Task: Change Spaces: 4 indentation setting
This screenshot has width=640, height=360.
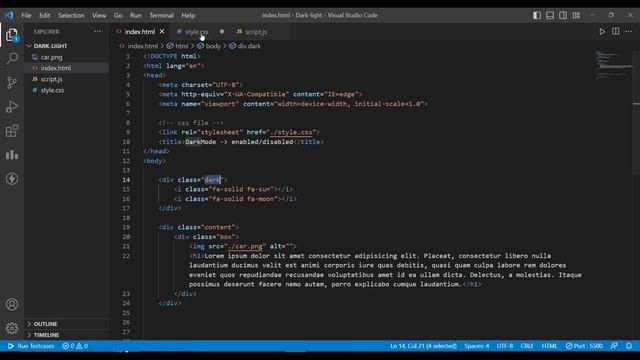Action: click(x=476, y=346)
